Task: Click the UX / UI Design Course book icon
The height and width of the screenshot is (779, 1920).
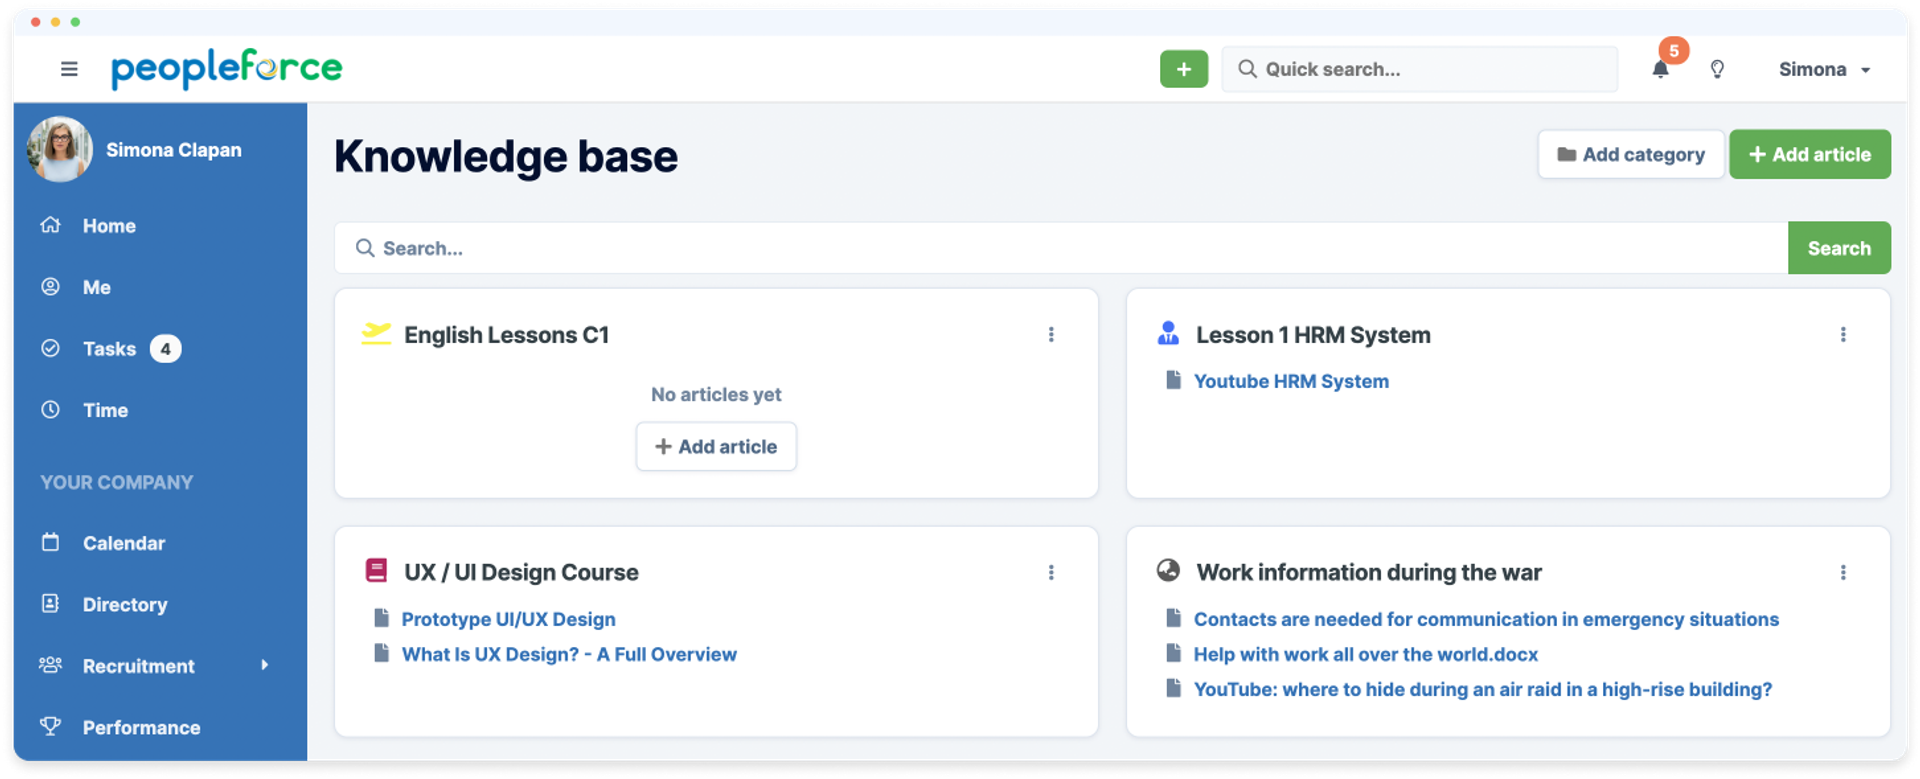Action: (x=376, y=570)
